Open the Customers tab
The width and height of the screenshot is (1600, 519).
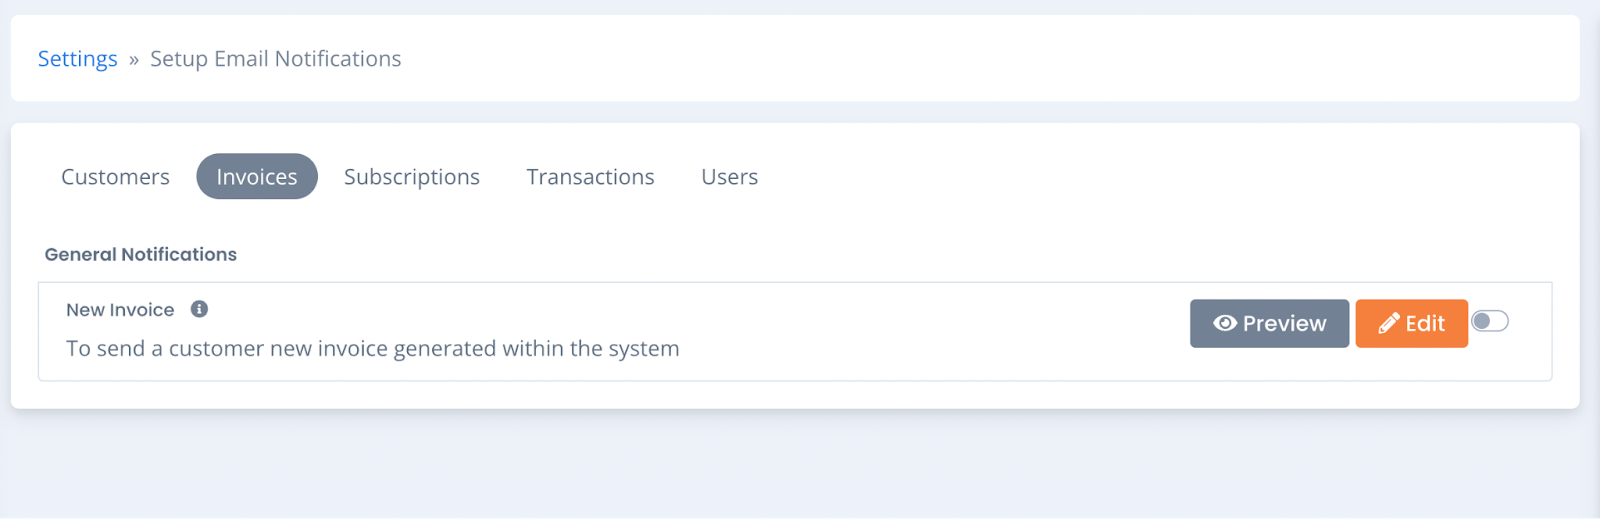click(115, 176)
